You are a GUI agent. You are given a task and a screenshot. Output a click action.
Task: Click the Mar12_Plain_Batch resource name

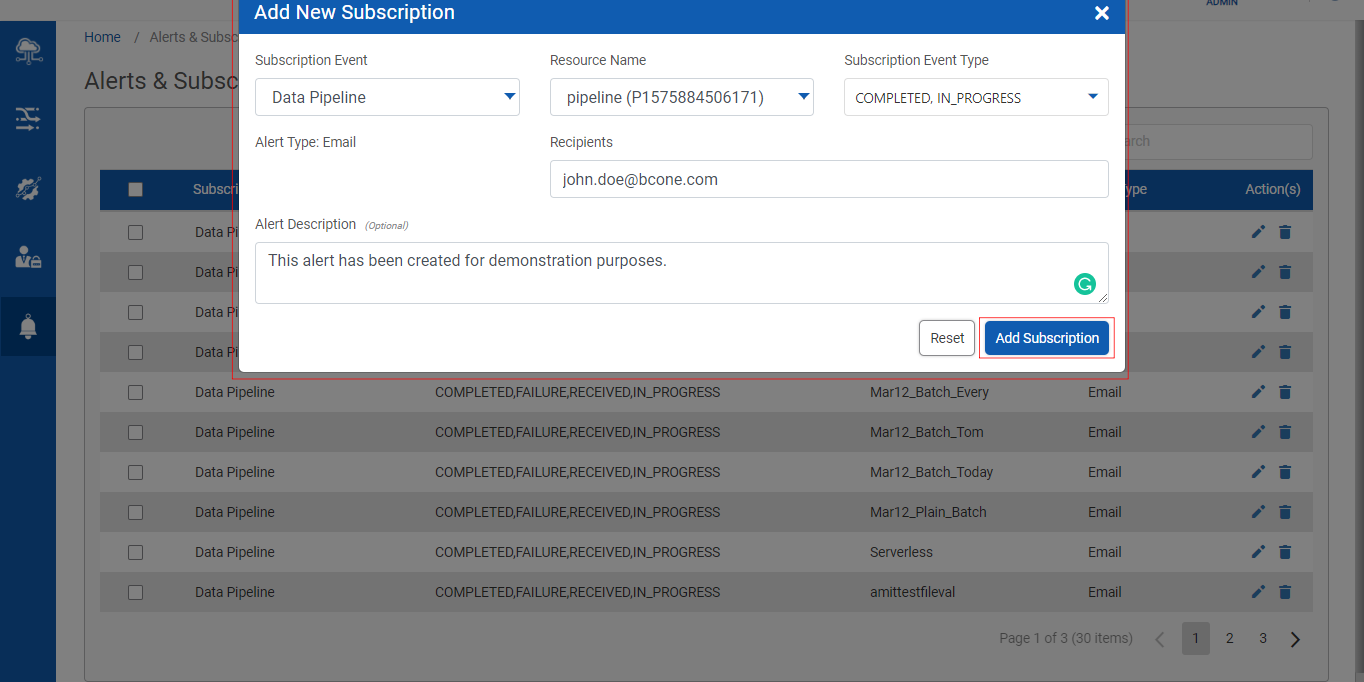[928, 512]
